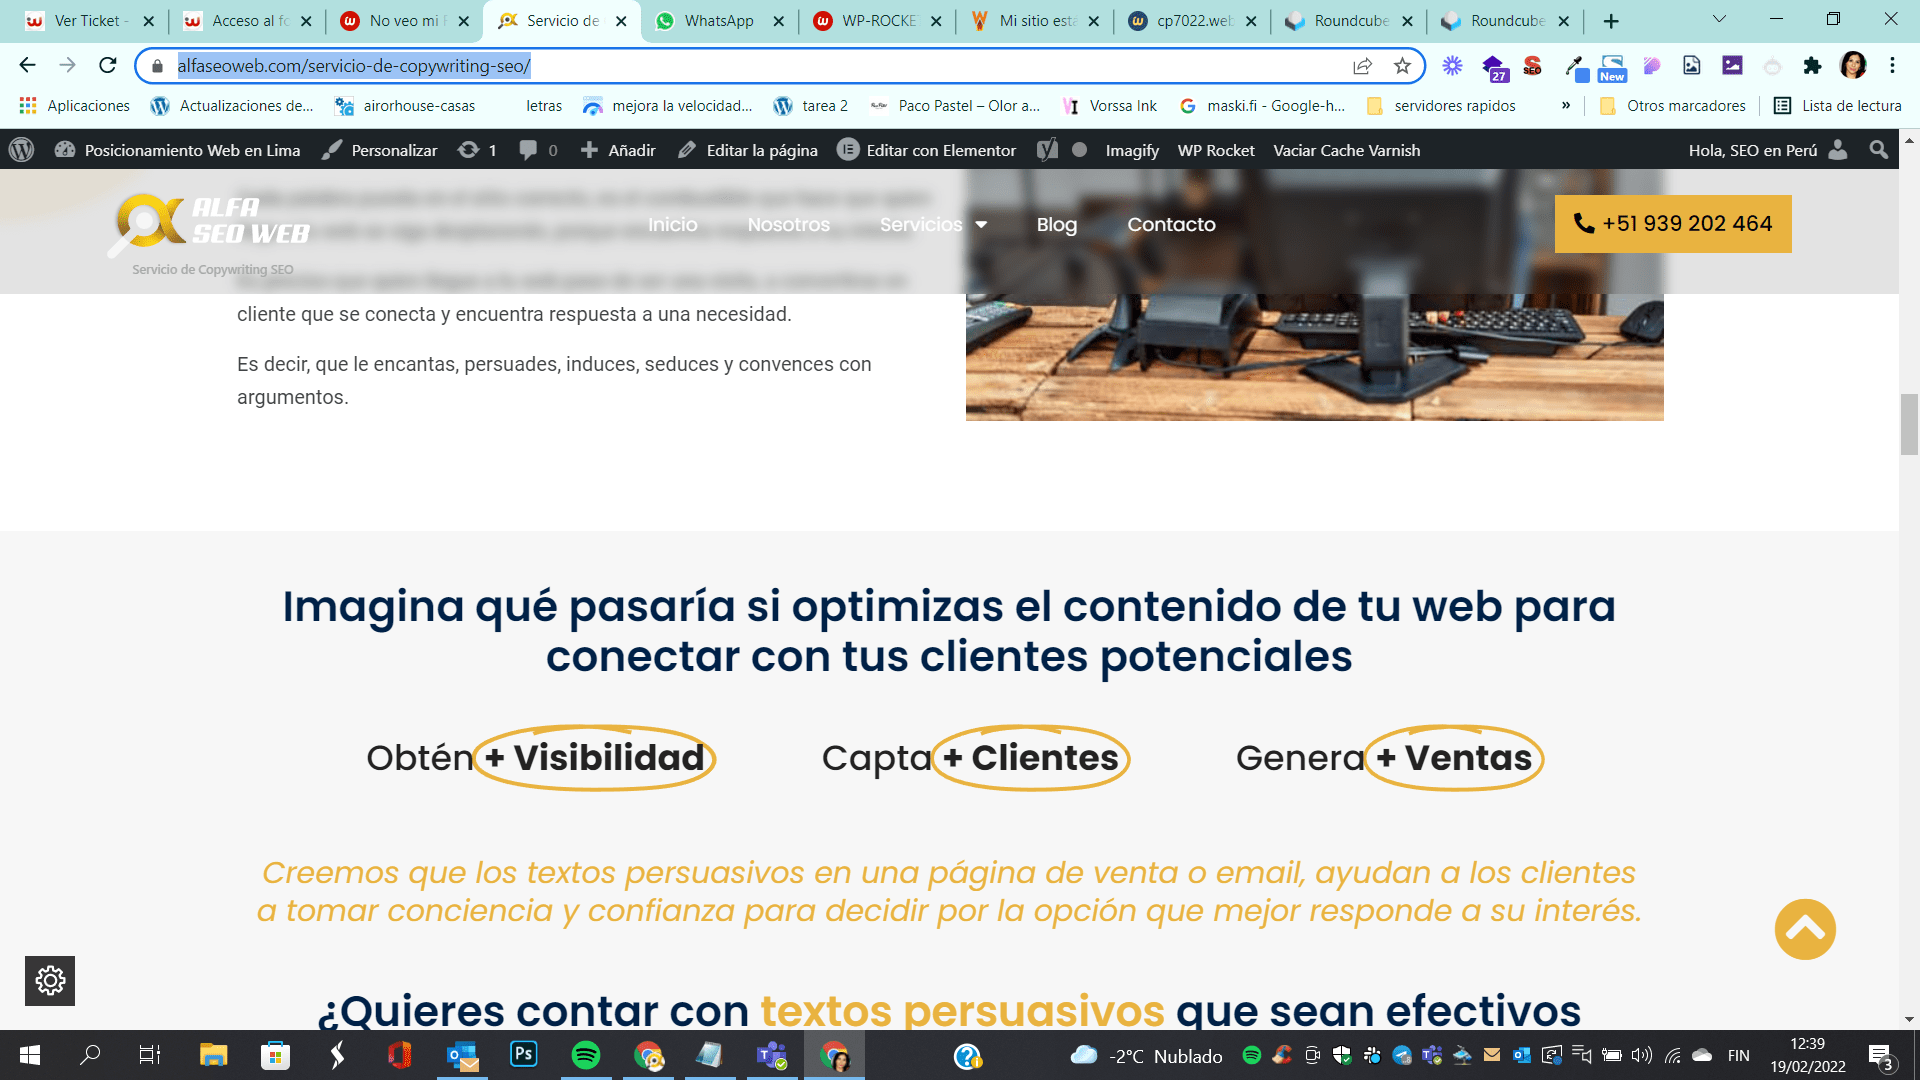Open Posicionamiento Web en Lima site menu
Viewport: 1920px width, 1080px height.
pyautogui.click(x=178, y=150)
